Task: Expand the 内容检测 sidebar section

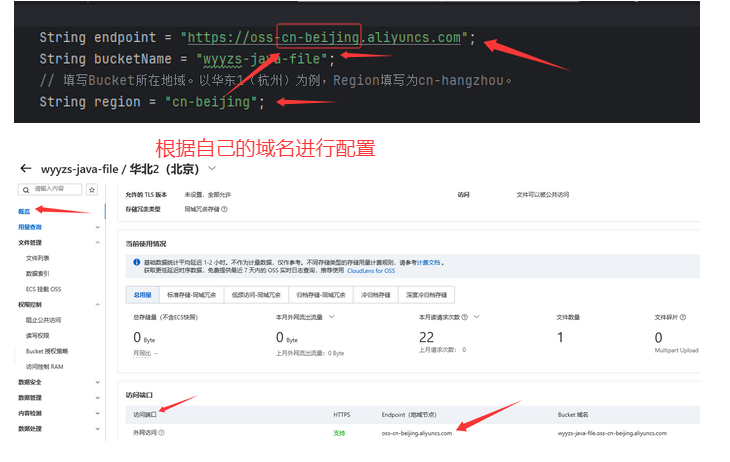Action: [98, 413]
